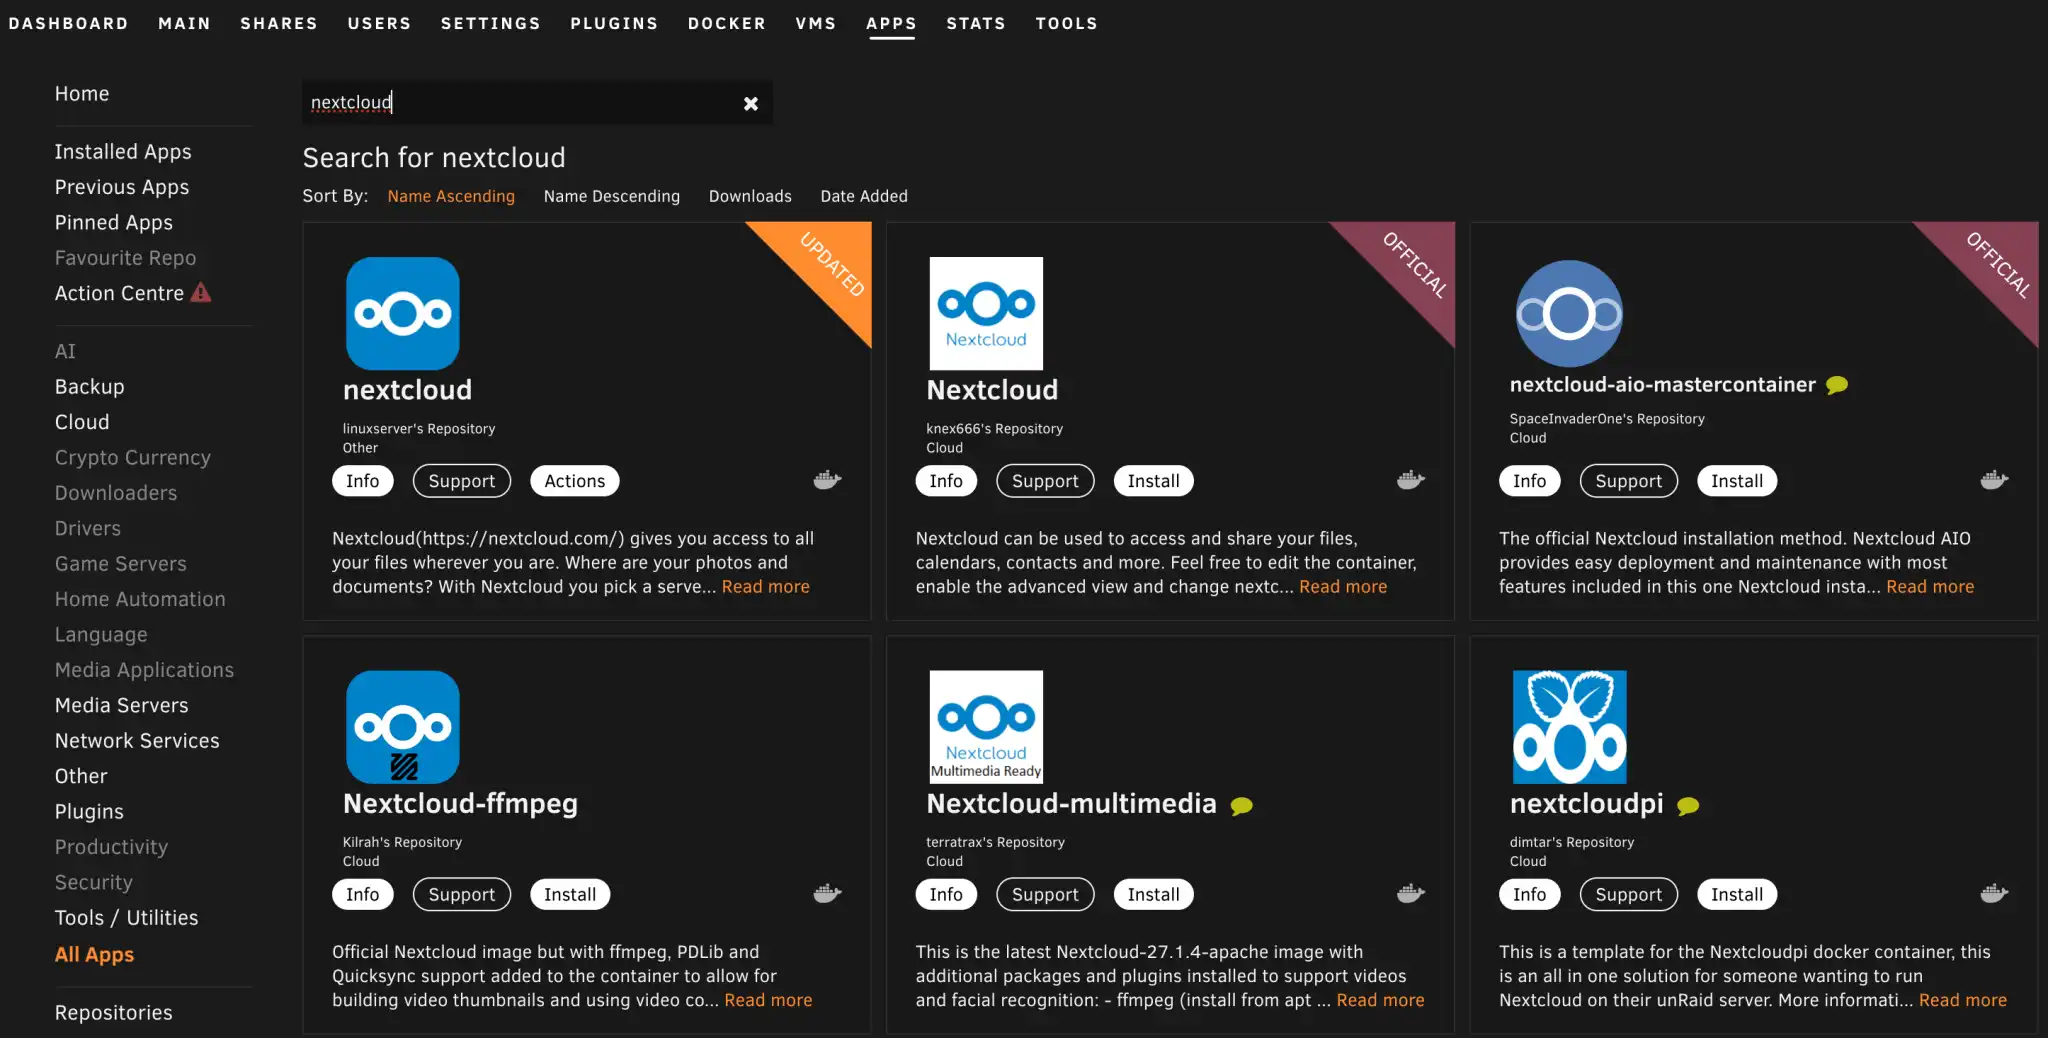This screenshot has height=1038, width=2048.
Task: Expand Read more on nextcloud-aio-mastercontainer description
Action: [x=1930, y=587]
